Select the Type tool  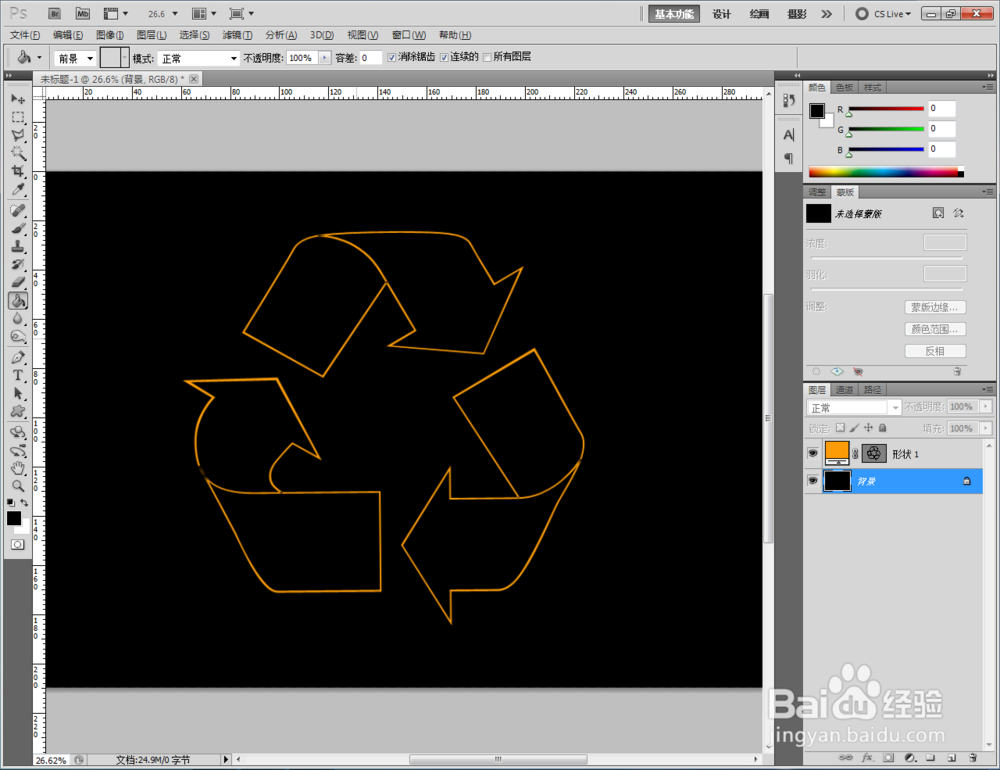click(x=18, y=376)
